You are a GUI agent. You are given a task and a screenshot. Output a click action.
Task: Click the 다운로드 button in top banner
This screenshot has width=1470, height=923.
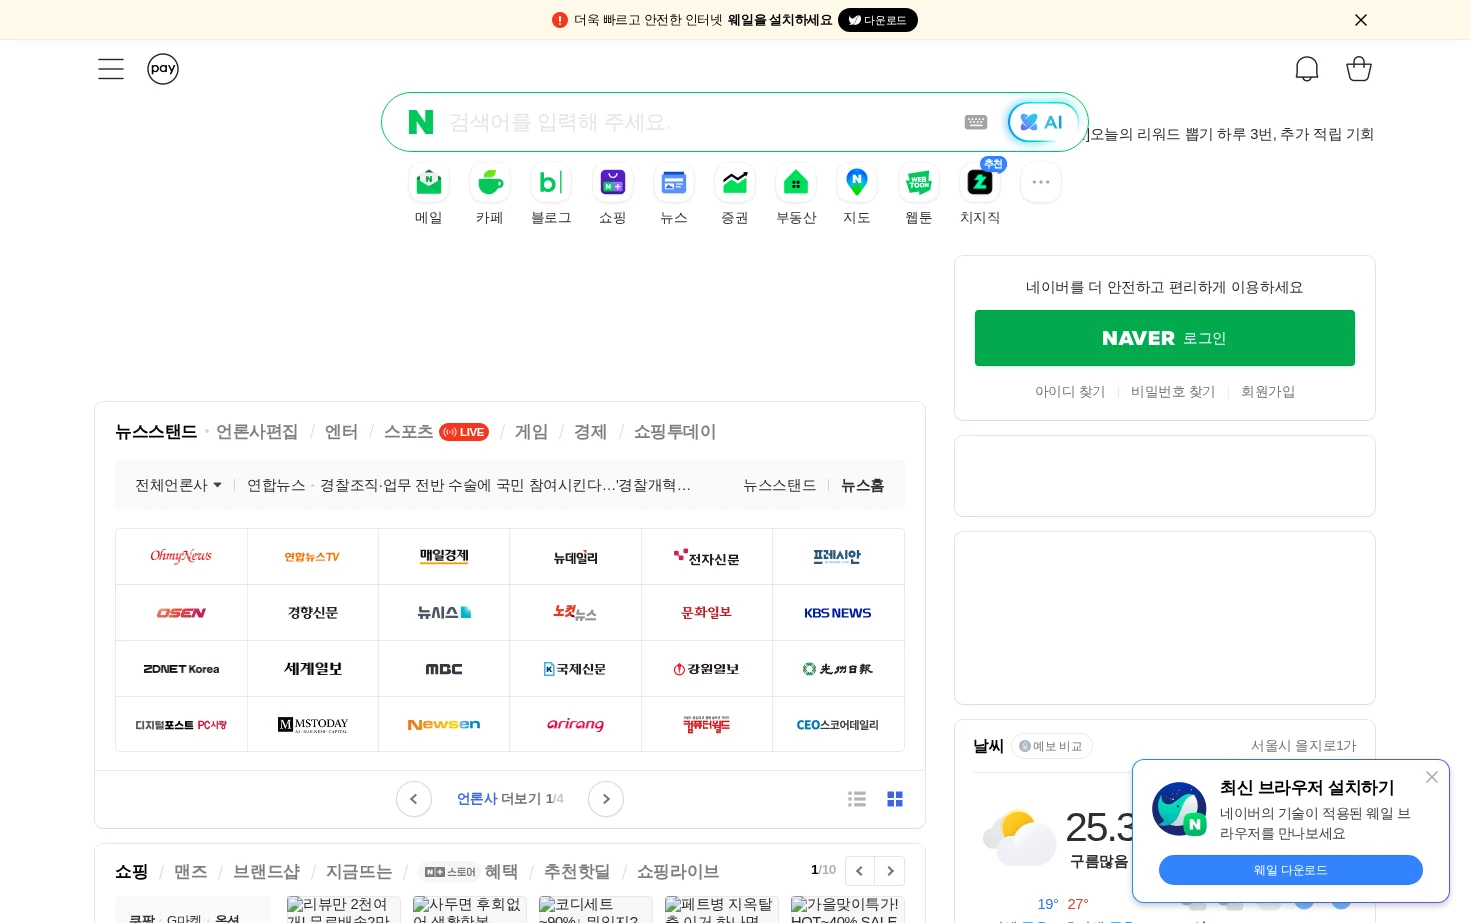click(x=878, y=20)
